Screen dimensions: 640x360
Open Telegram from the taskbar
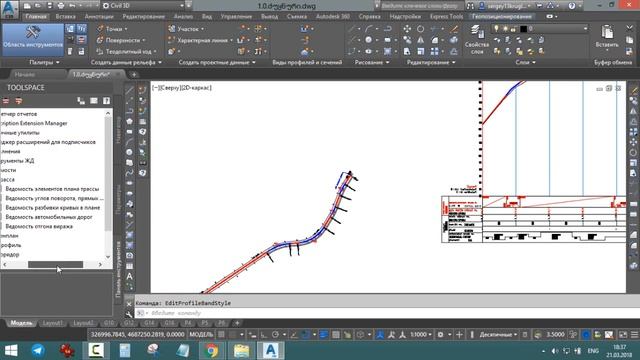[38, 351]
